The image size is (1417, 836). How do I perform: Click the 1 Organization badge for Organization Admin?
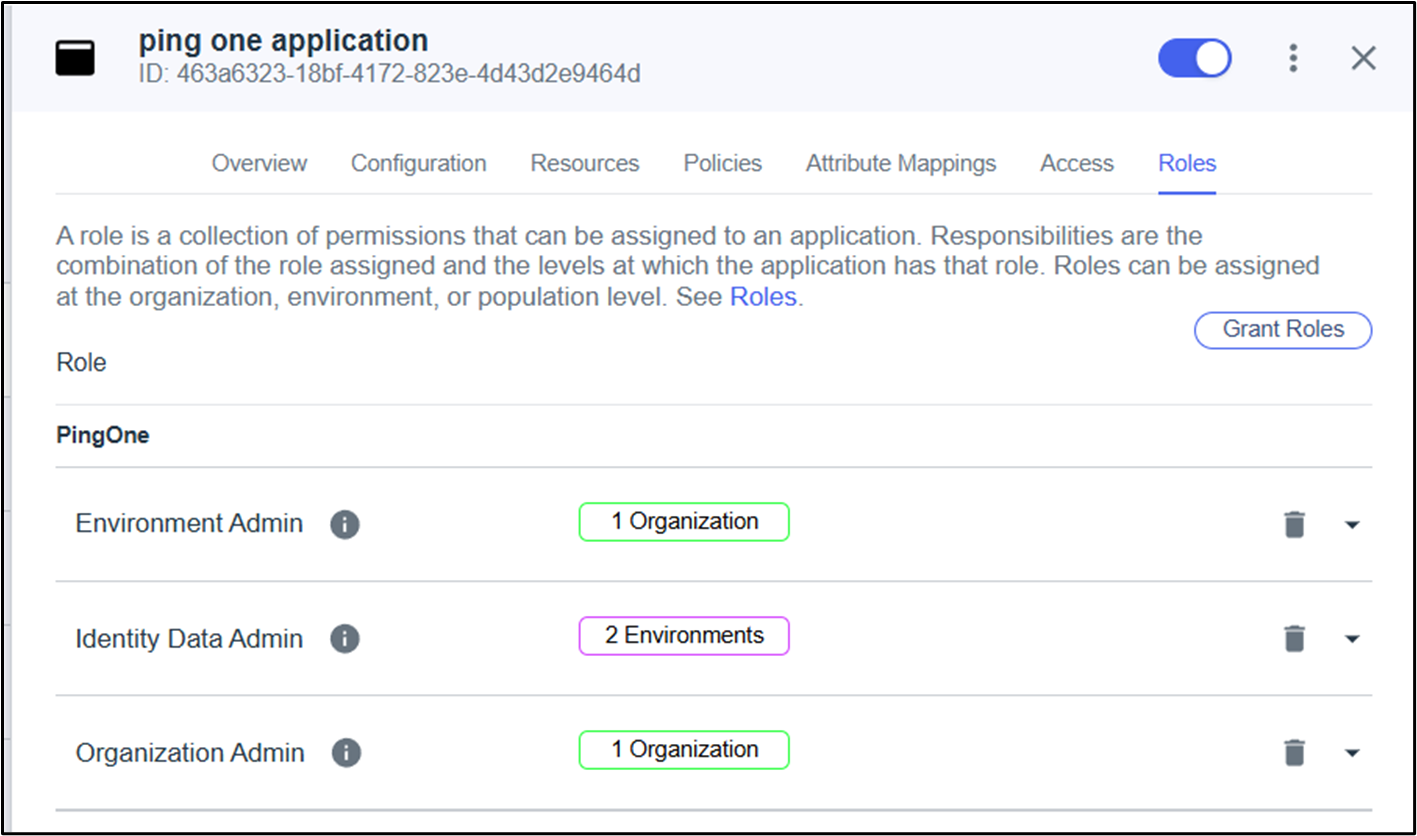tap(684, 750)
